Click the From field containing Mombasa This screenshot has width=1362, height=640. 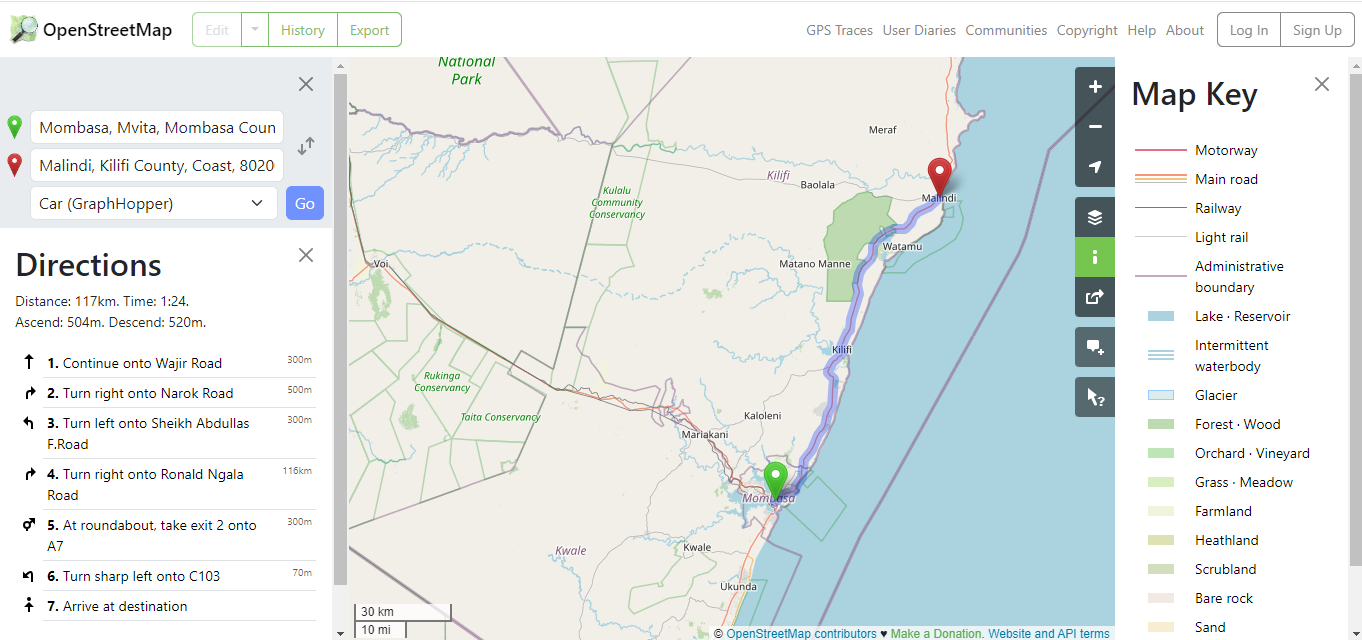pos(157,127)
